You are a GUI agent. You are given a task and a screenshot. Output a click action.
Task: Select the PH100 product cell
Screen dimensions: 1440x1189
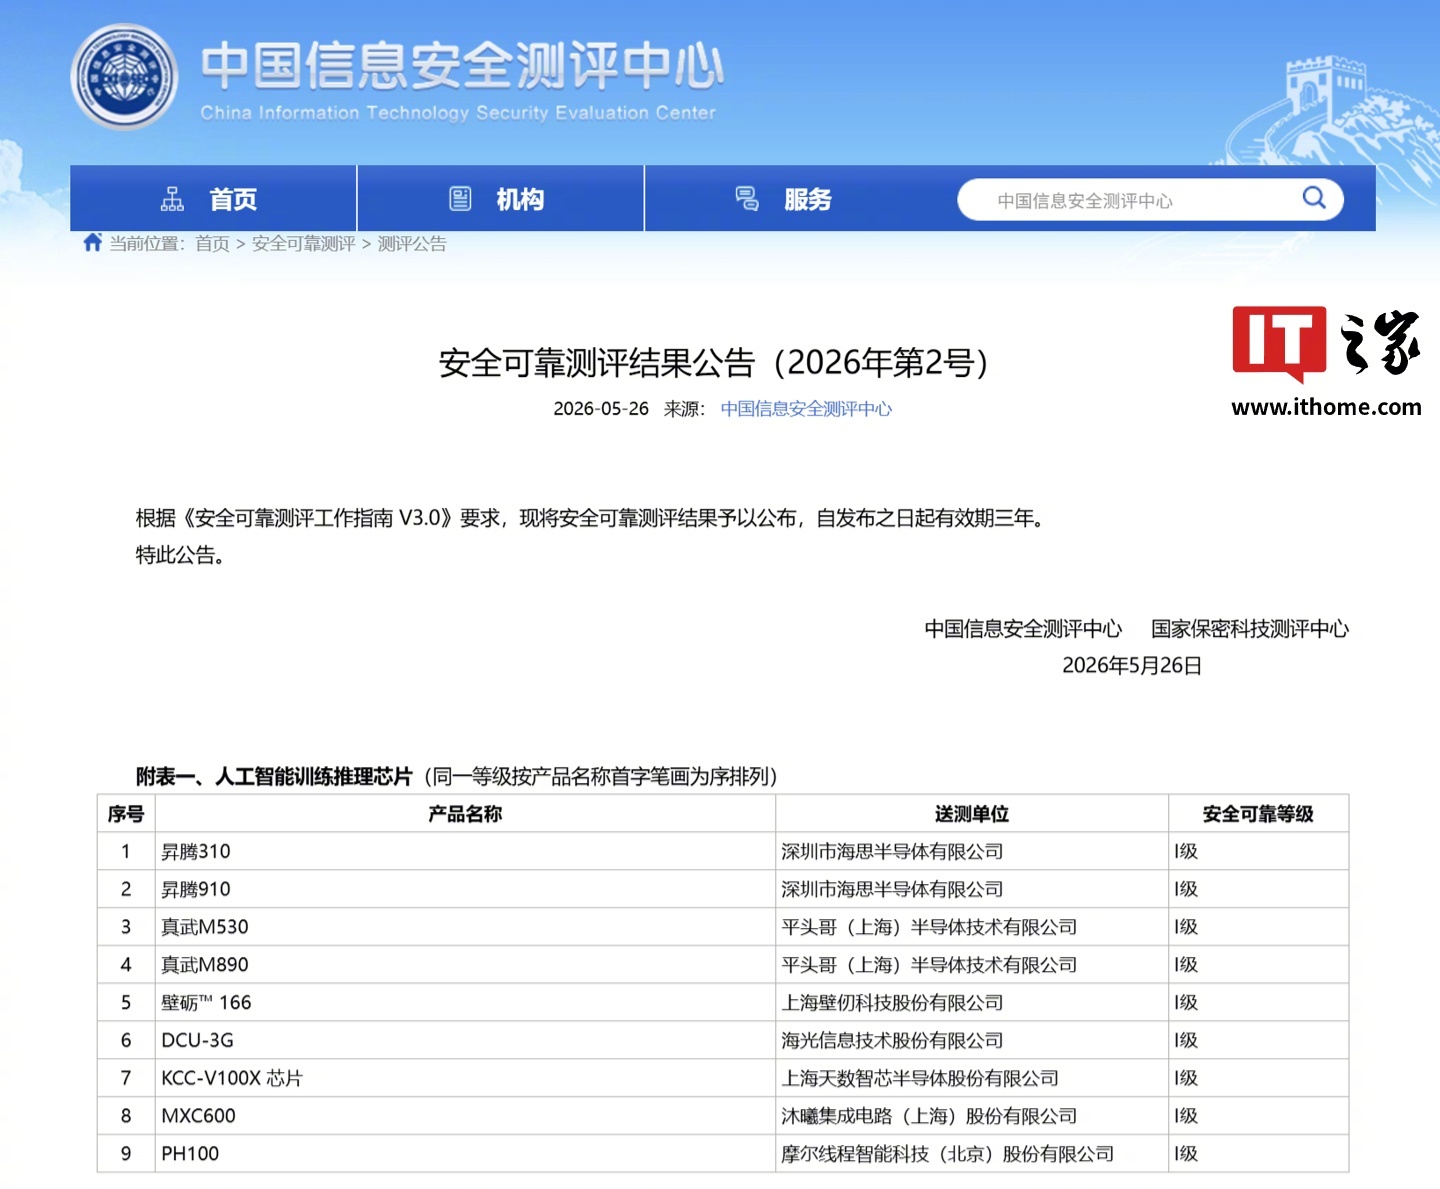(465, 1154)
